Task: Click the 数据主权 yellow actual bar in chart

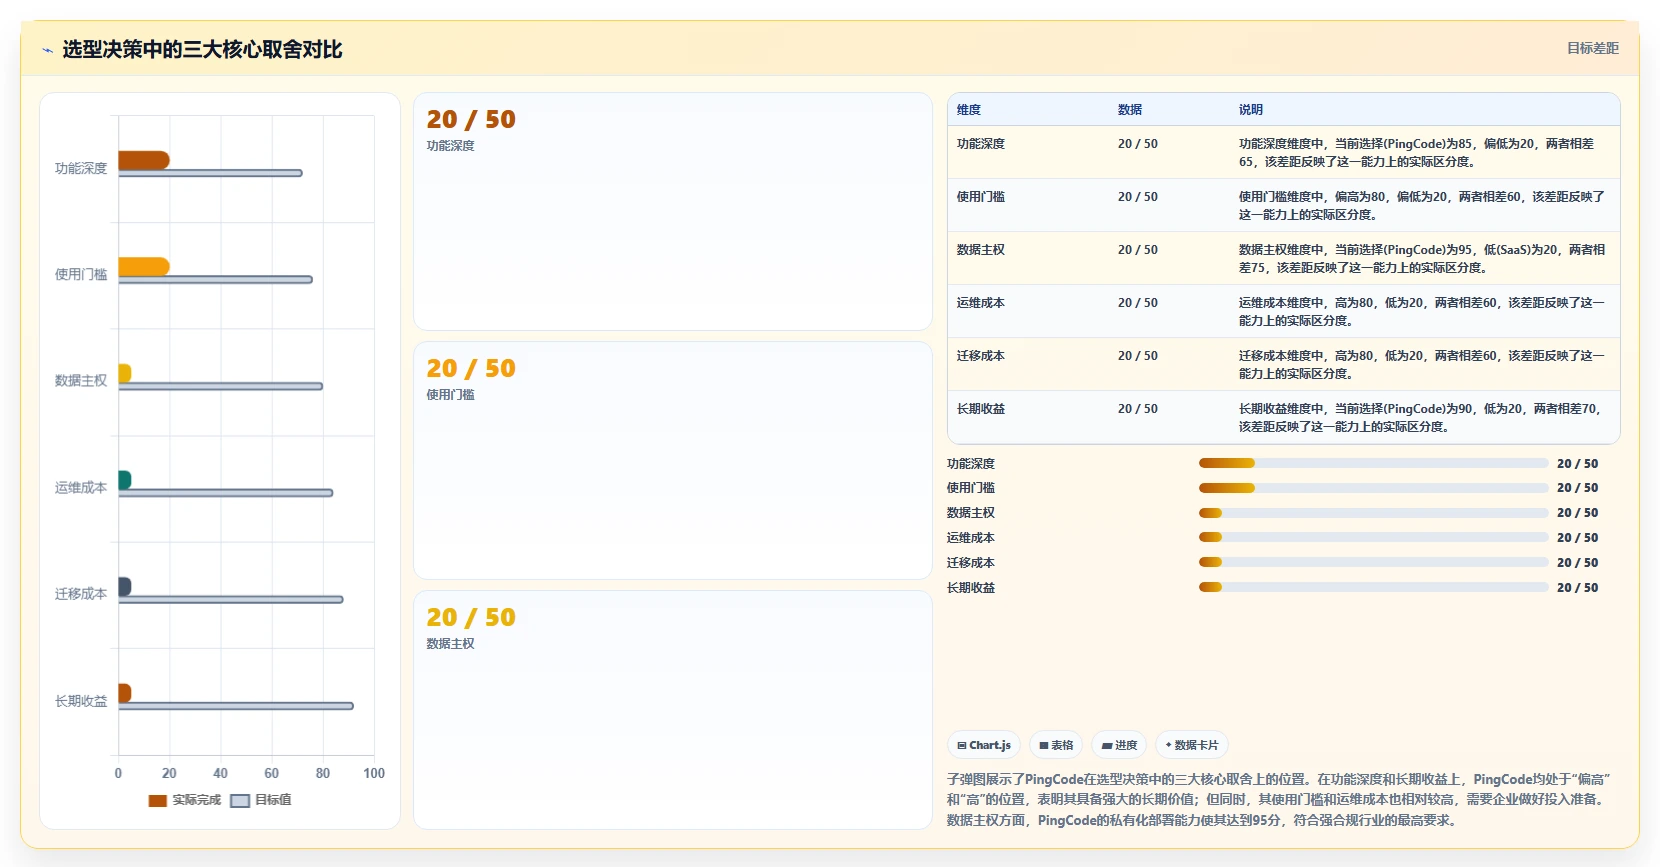Action: (125, 373)
